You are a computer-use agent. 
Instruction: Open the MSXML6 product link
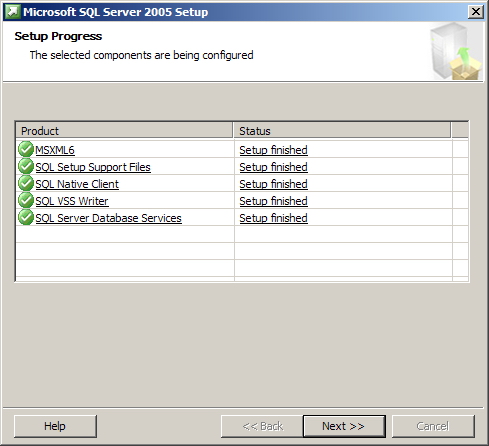pos(55,150)
